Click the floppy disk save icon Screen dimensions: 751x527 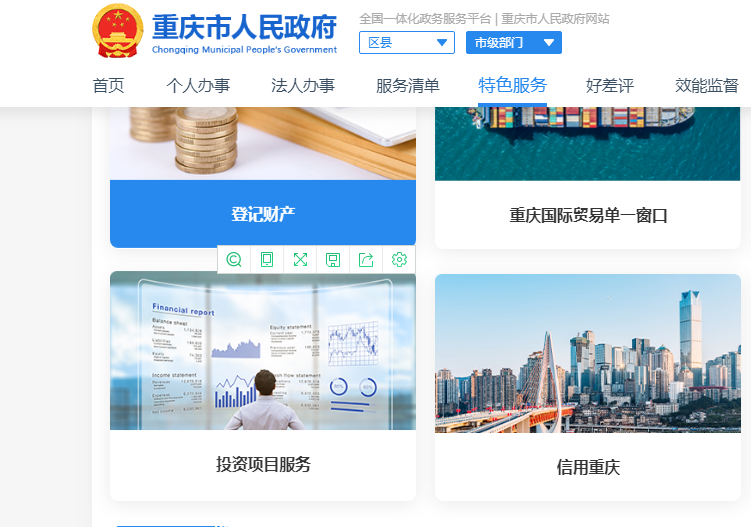coord(333,260)
